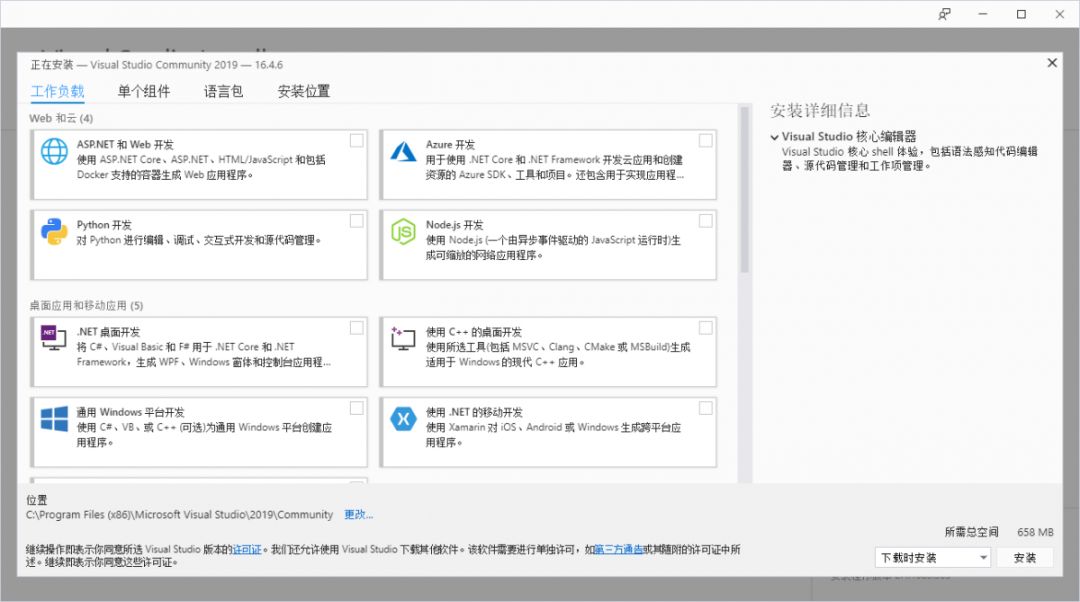Click the Azure development logo icon

403,151
